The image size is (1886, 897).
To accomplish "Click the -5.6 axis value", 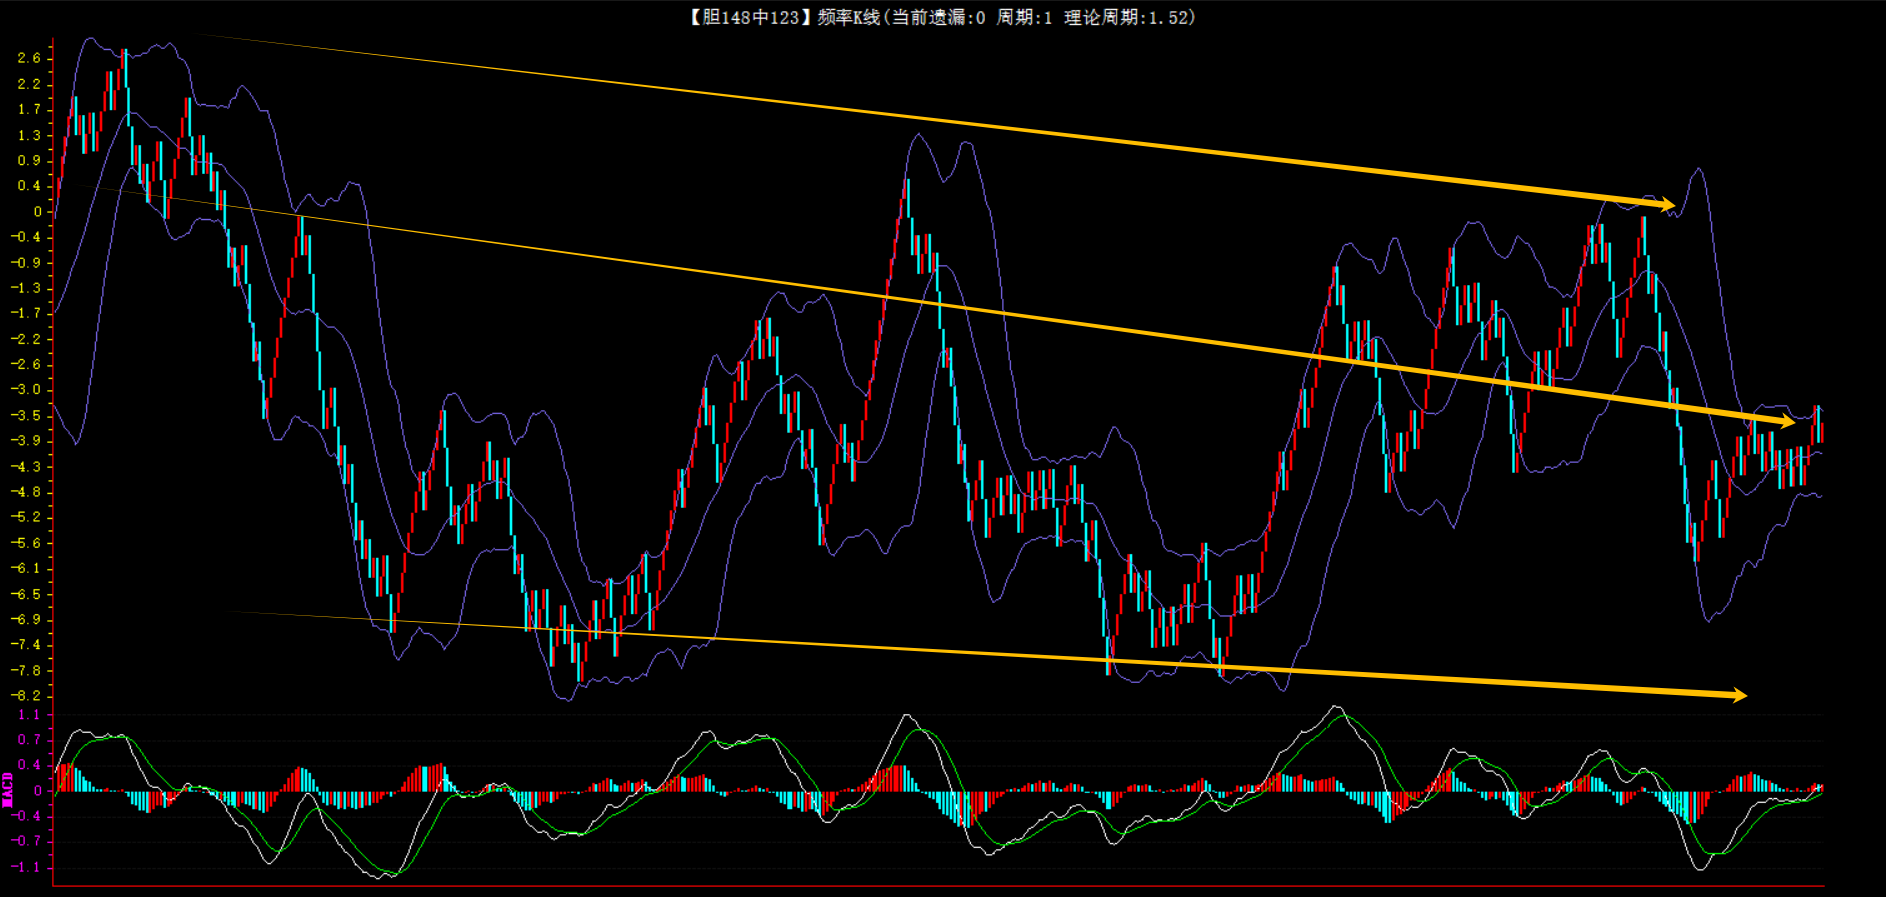I will click(26, 543).
